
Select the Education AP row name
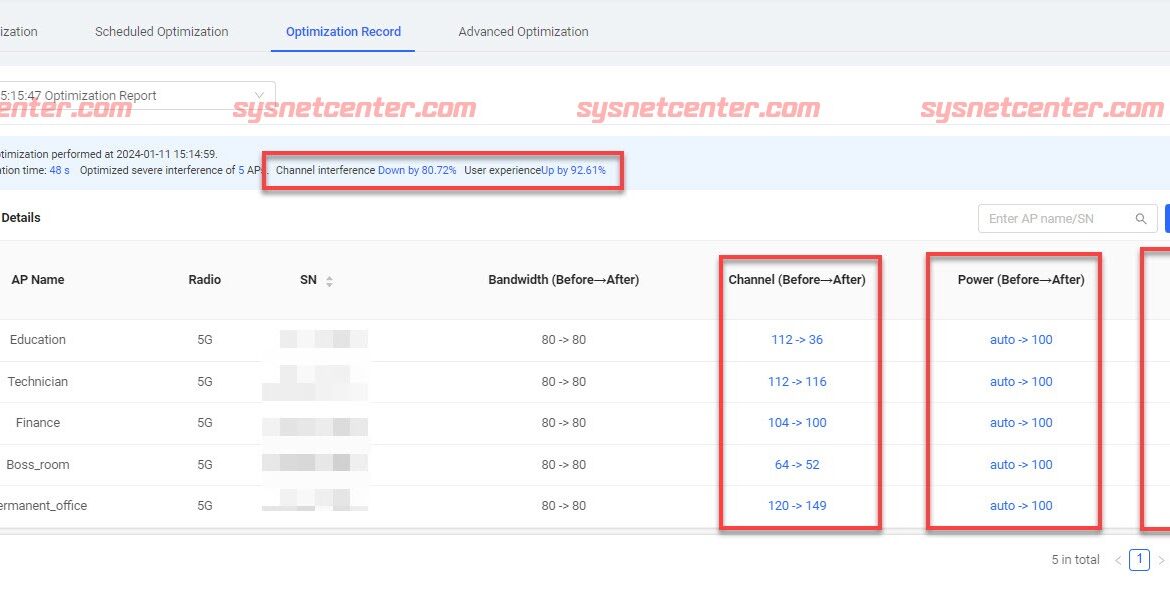38,340
